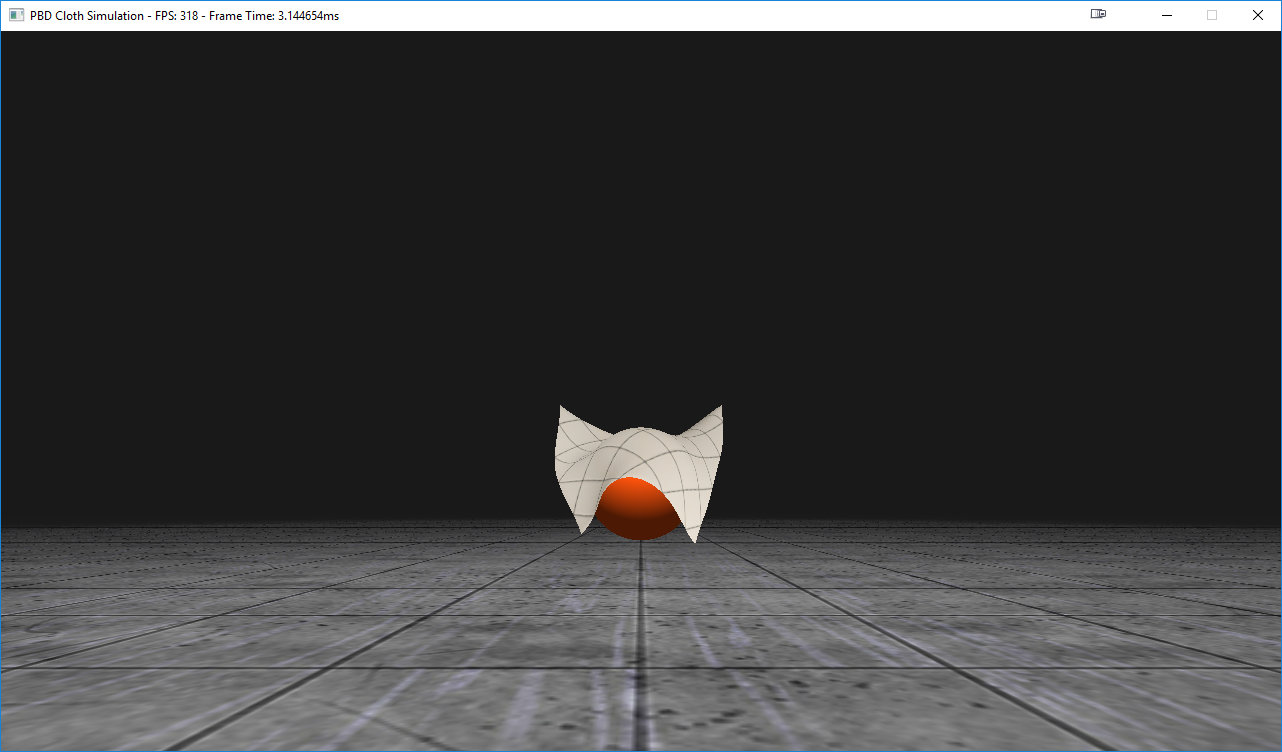Click the remote session icon in the title bar

click(1098, 15)
